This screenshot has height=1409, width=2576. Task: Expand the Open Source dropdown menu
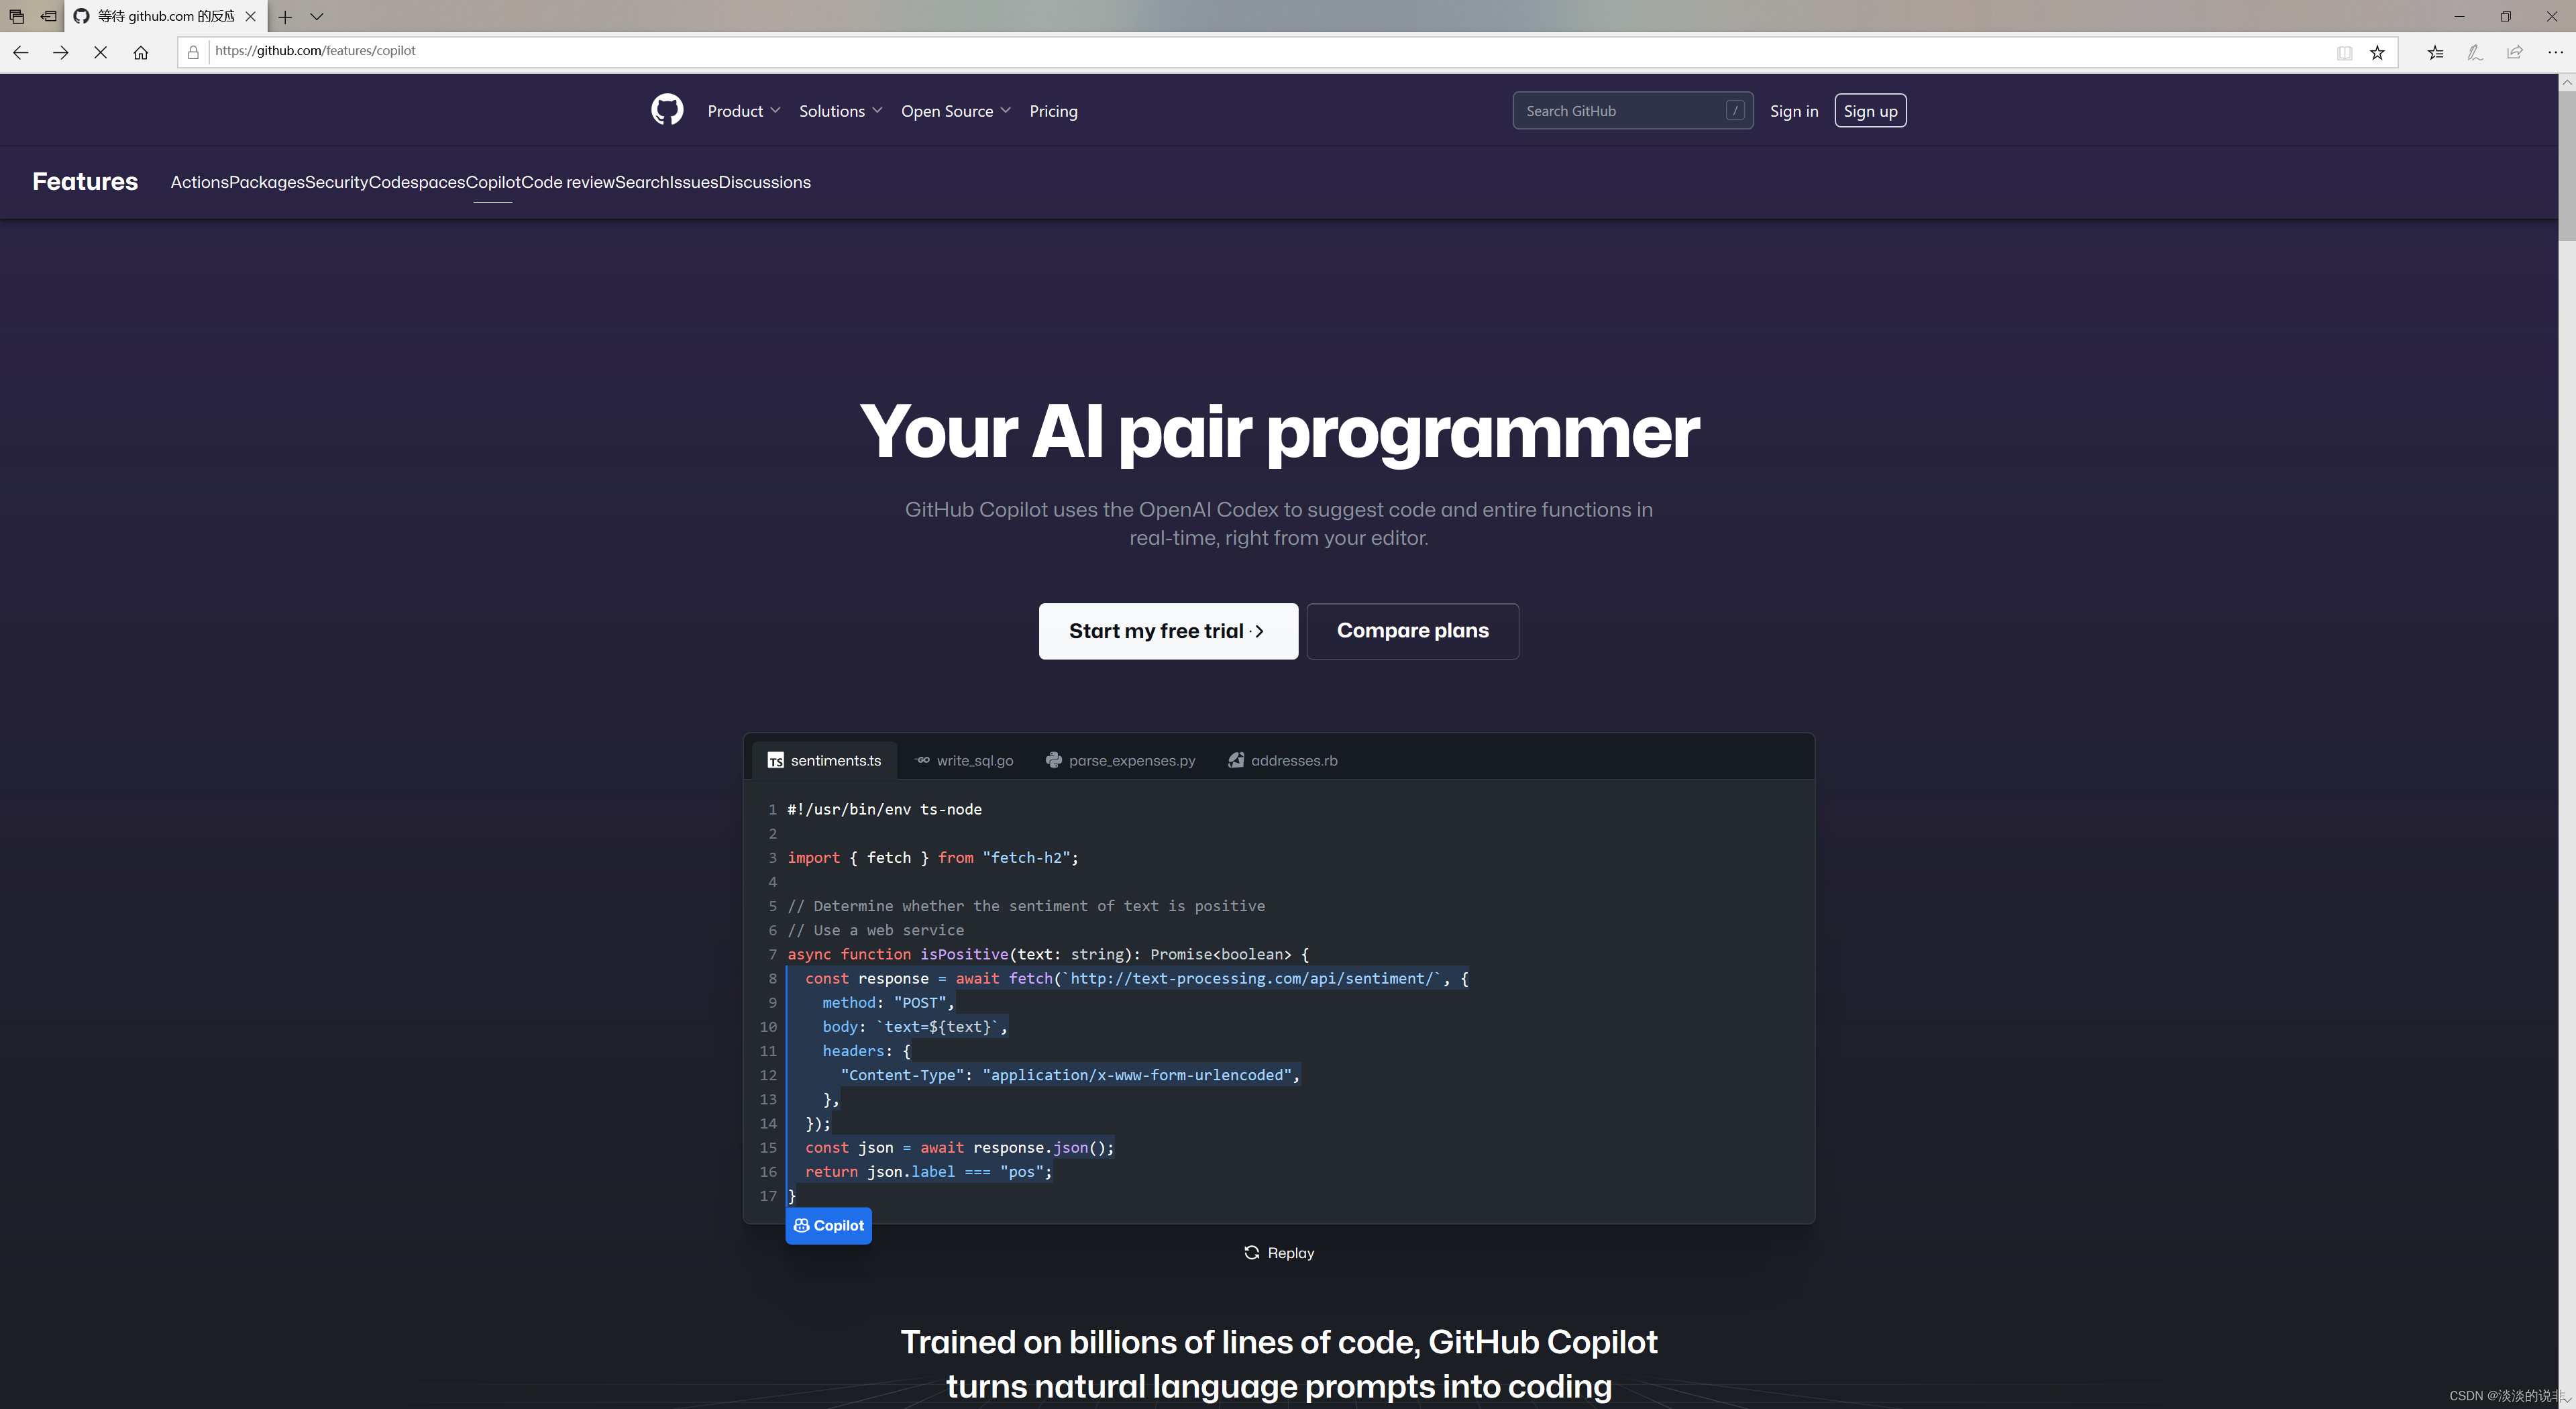pyautogui.click(x=956, y=109)
